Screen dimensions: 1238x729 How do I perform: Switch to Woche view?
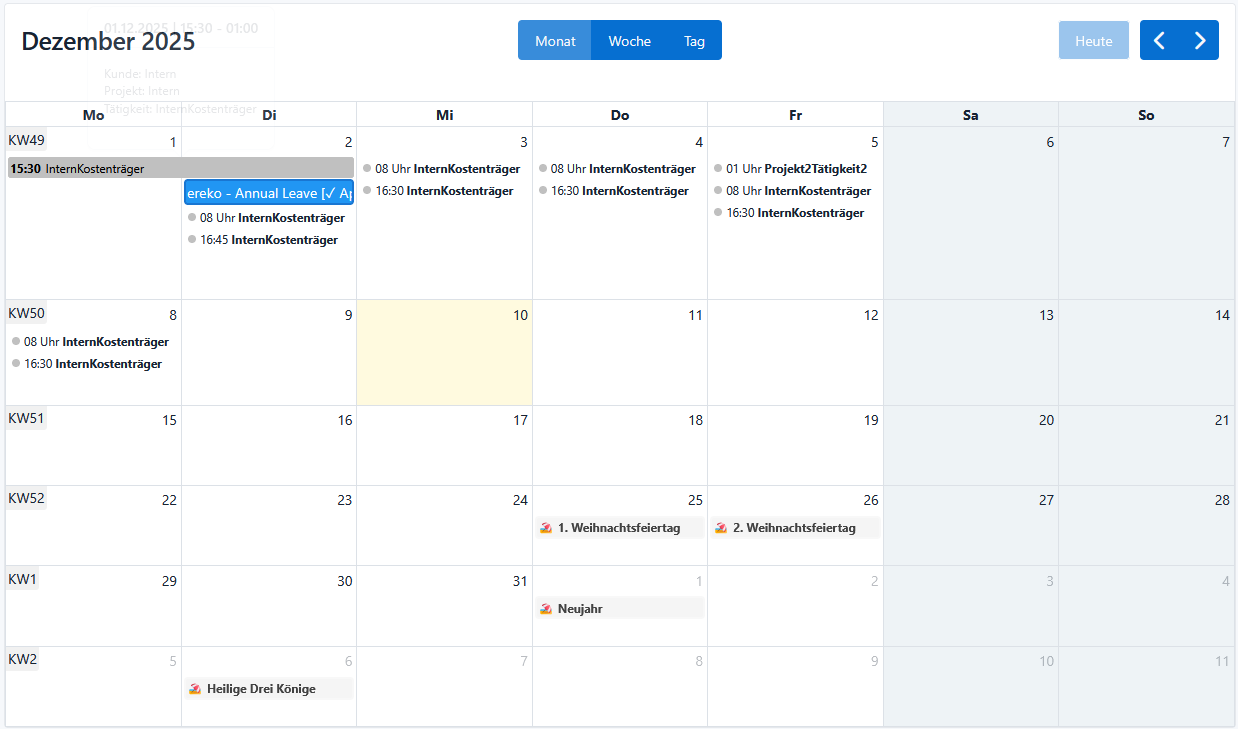click(x=630, y=41)
